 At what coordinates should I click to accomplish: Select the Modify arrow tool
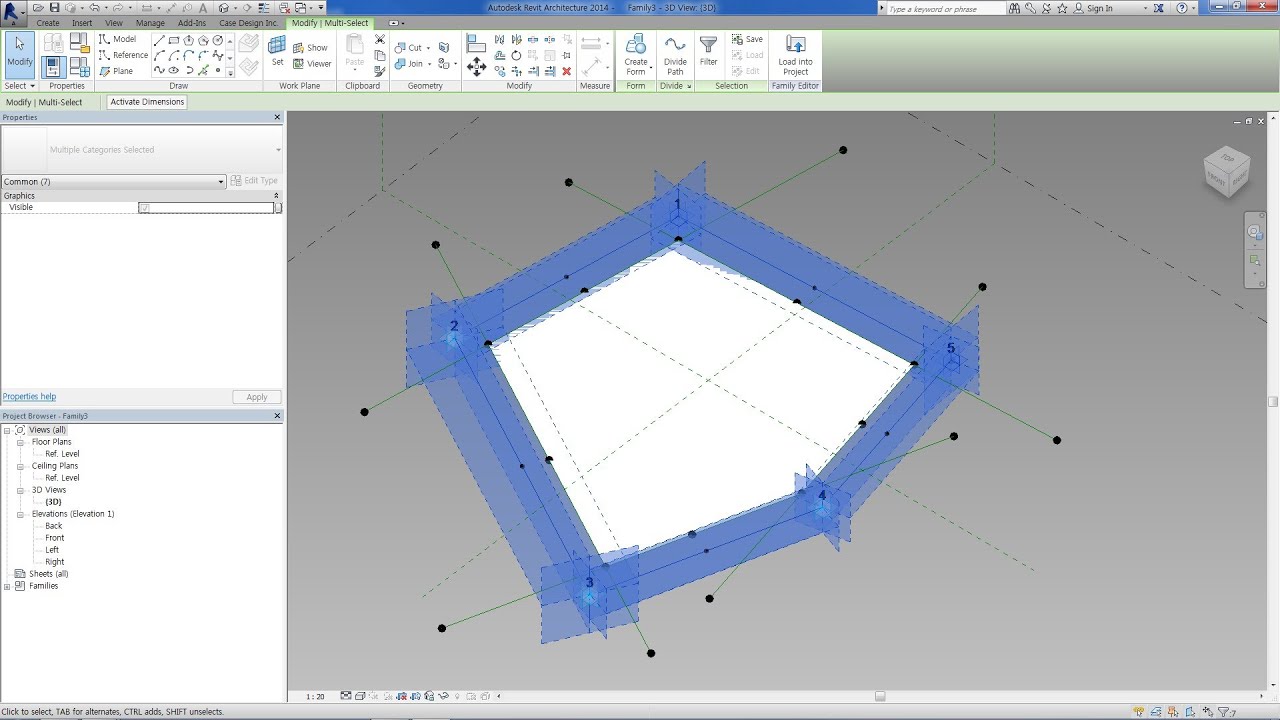[19, 54]
